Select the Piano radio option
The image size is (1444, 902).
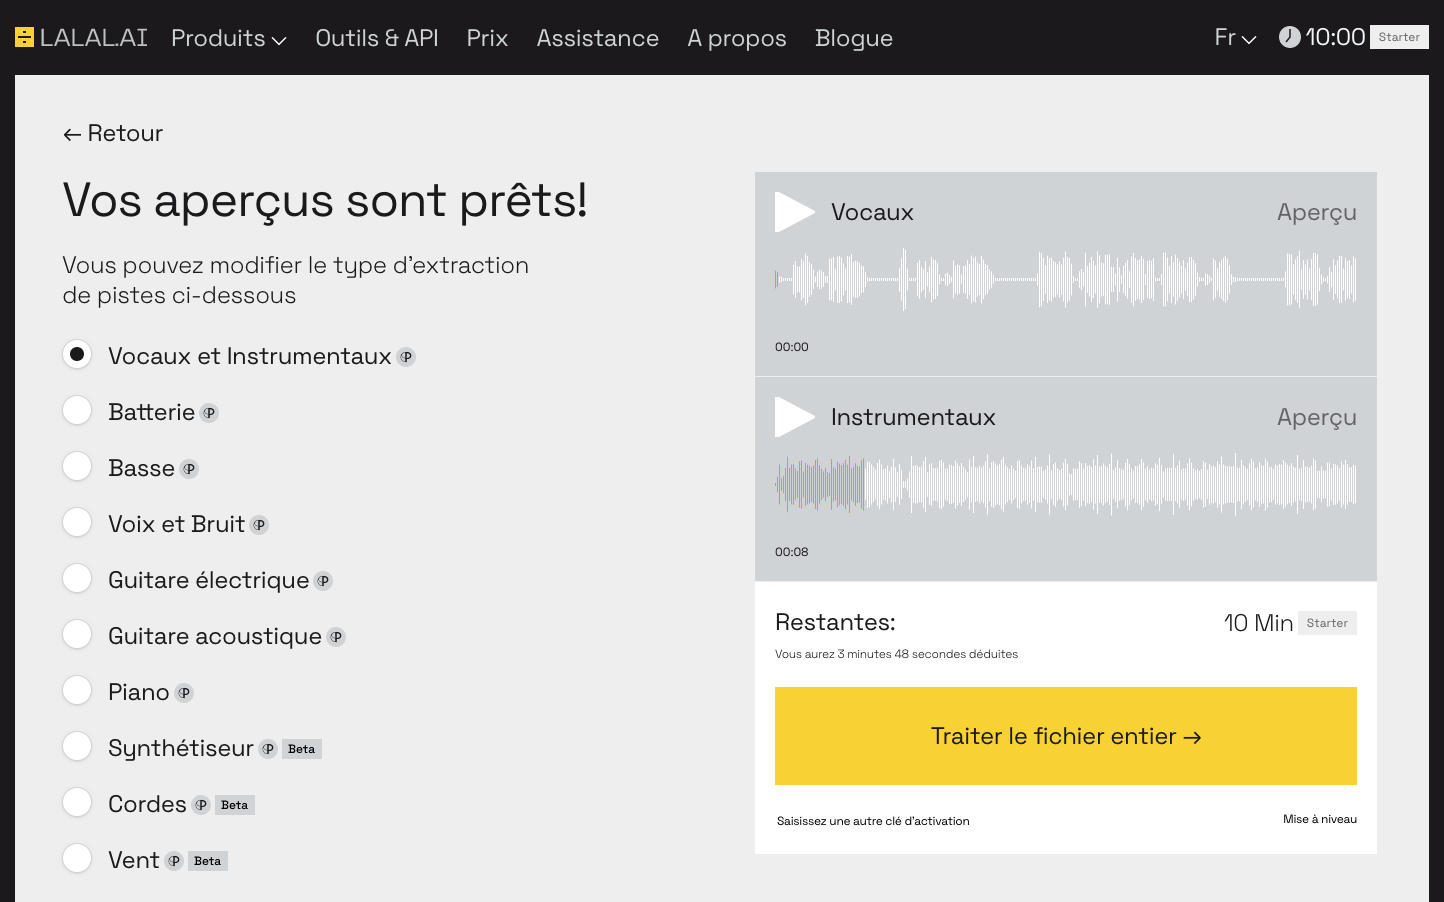pos(77,691)
